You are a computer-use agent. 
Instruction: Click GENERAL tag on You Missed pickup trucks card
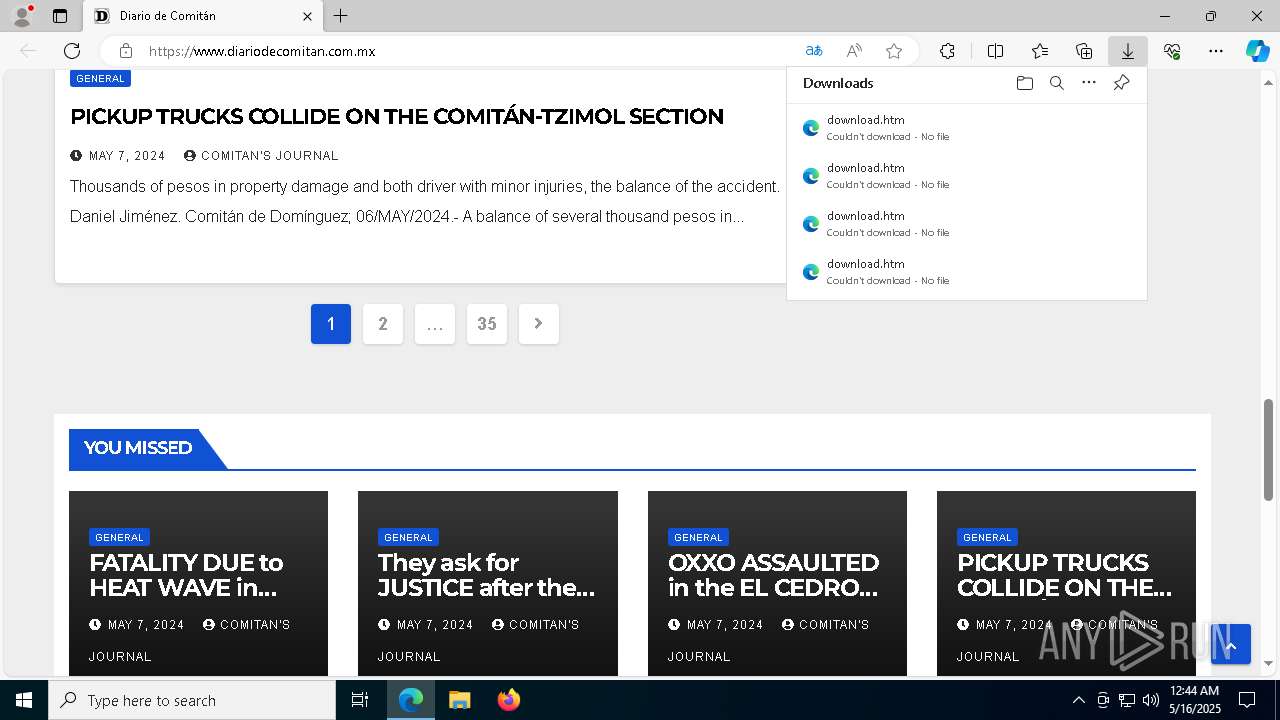(x=987, y=537)
